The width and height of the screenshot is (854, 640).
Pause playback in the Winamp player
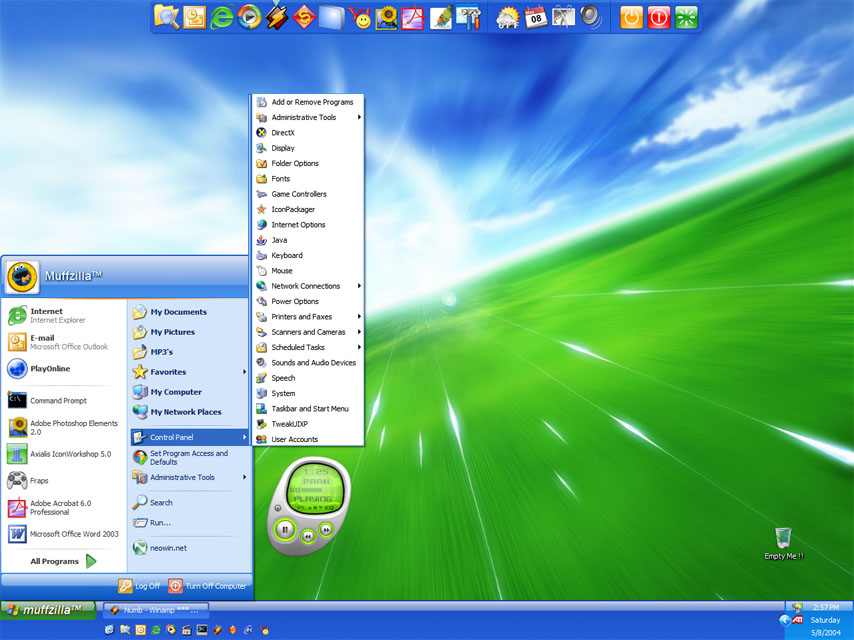[x=285, y=529]
